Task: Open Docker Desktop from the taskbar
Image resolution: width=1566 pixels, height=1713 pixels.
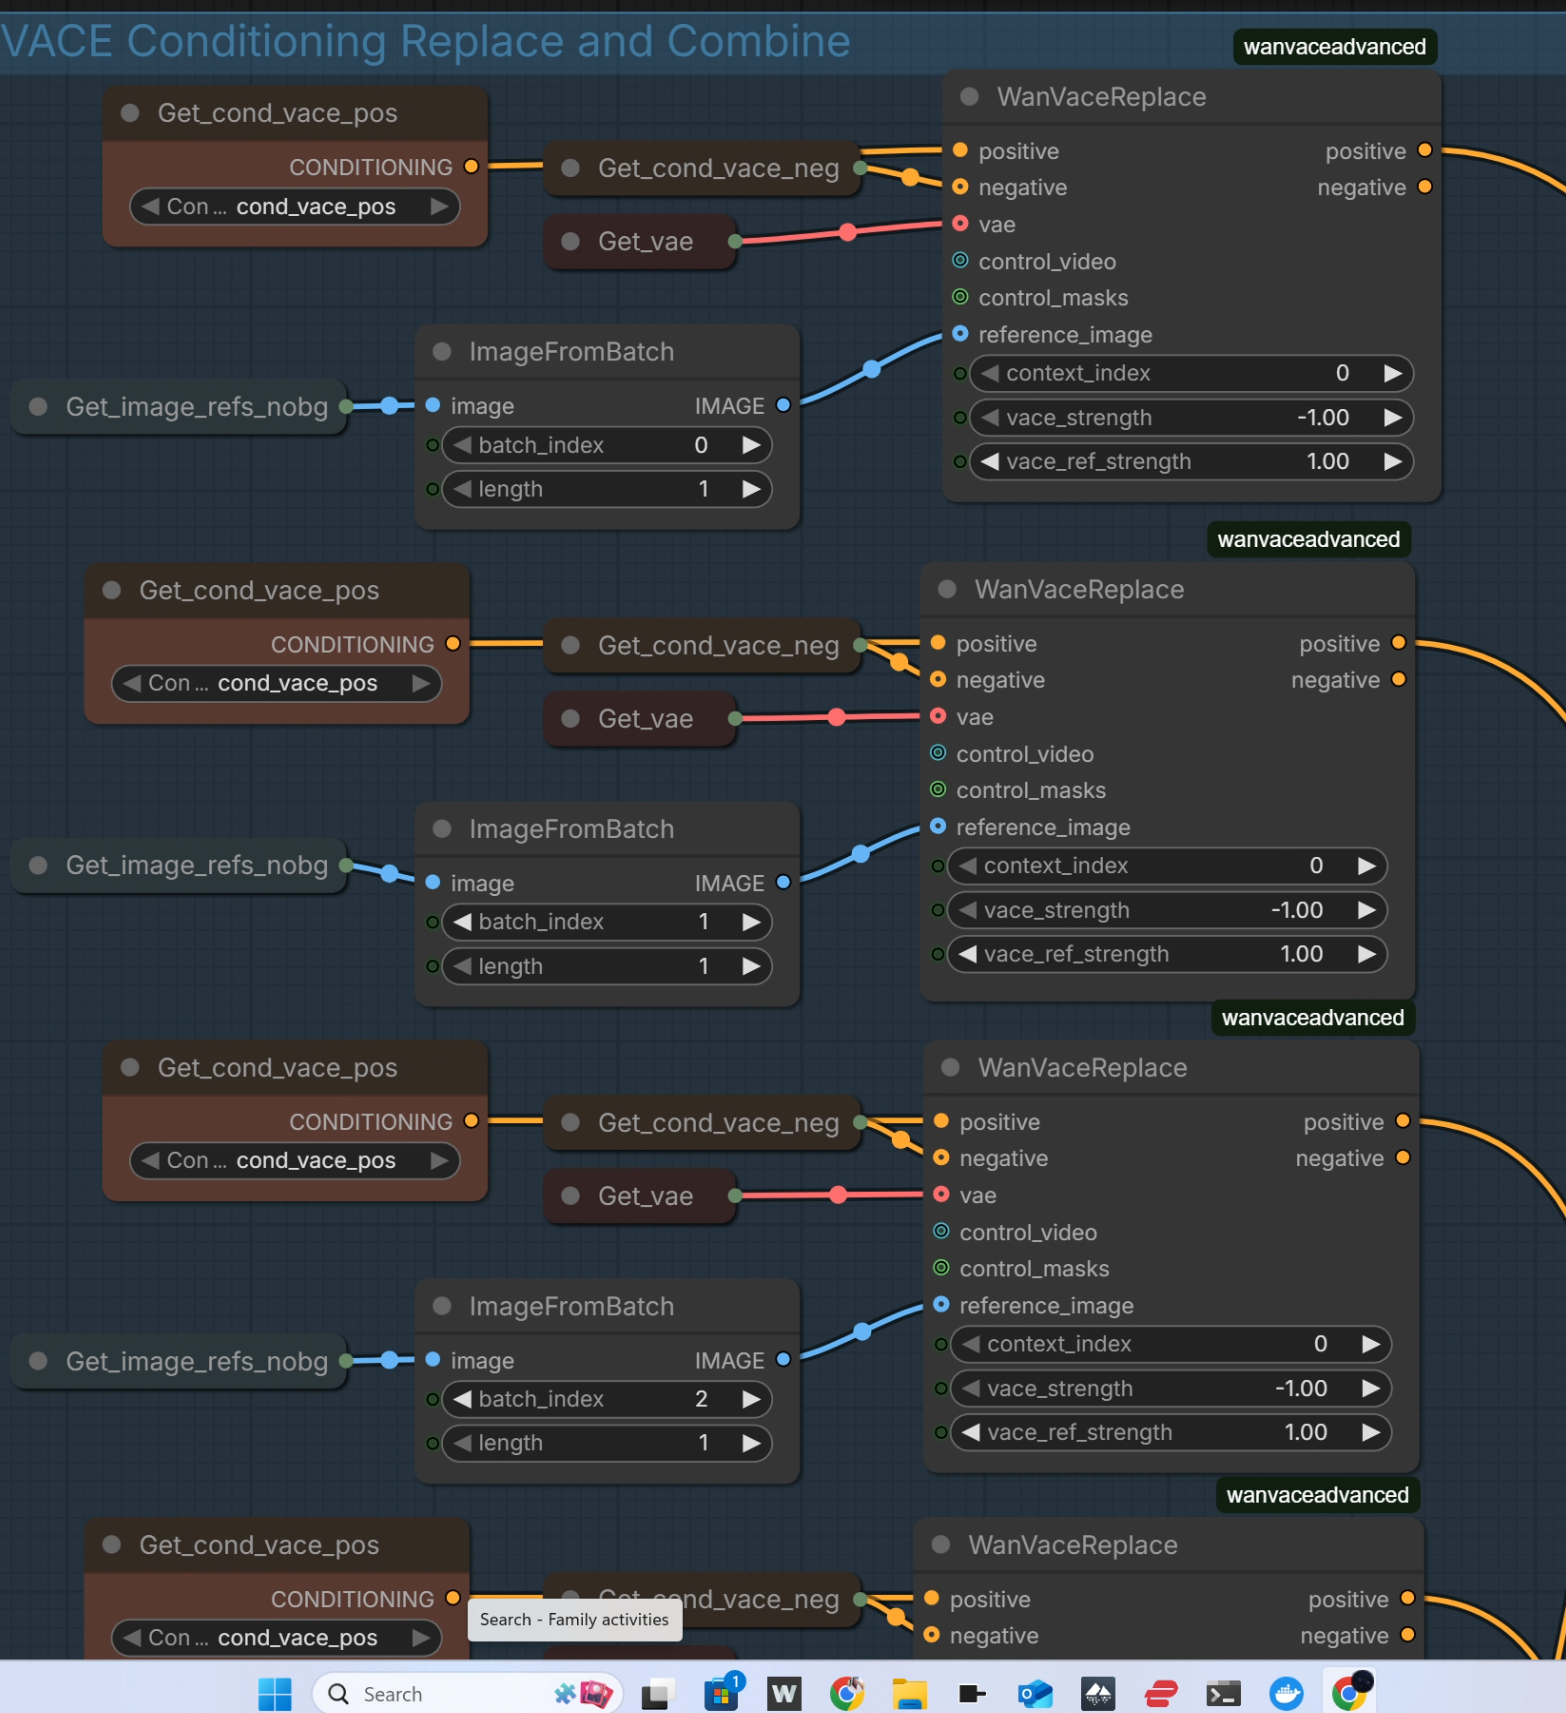Action: 1286,1693
